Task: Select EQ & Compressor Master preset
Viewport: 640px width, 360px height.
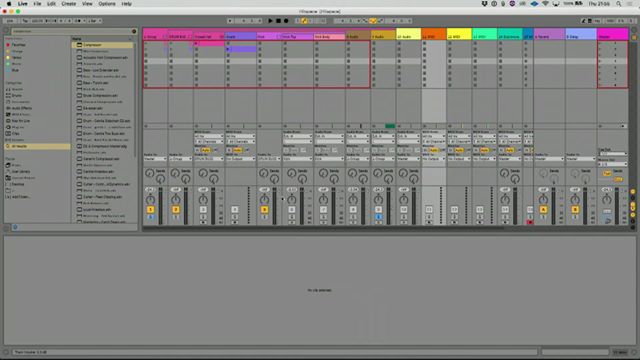Action: pyautogui.click(x=104, y=146)
